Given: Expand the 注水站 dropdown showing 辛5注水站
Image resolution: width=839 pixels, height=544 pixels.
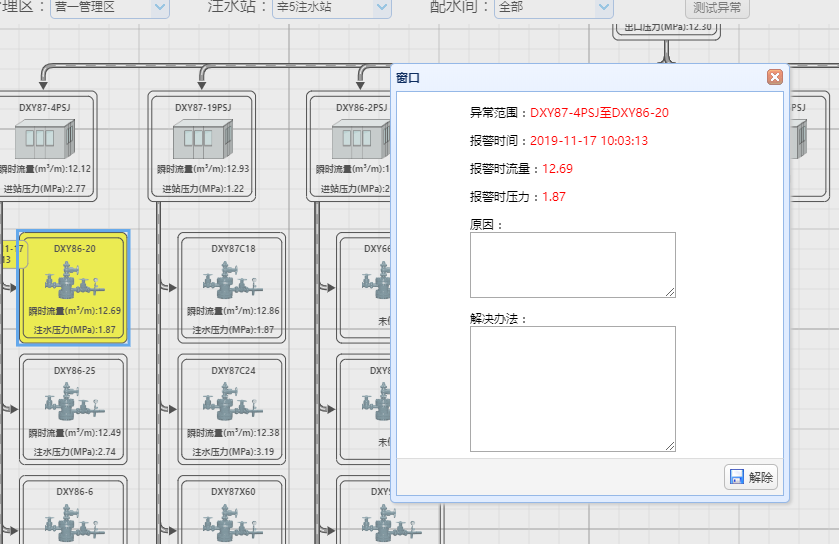Looking at the screenshot, I should 331,7.
